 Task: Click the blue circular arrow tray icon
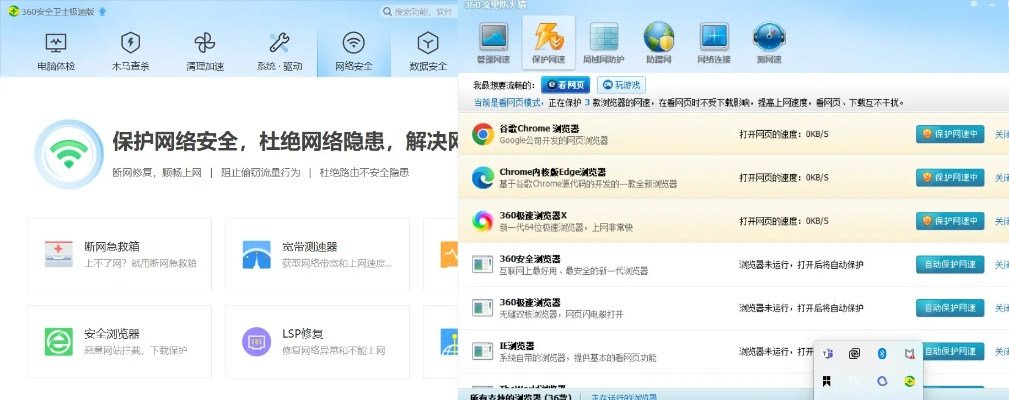(882, 381)
